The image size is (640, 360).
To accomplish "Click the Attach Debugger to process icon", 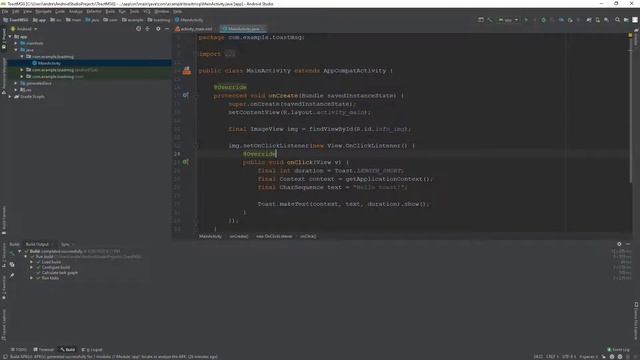I will pyautogui.click(x=570, y=20).
